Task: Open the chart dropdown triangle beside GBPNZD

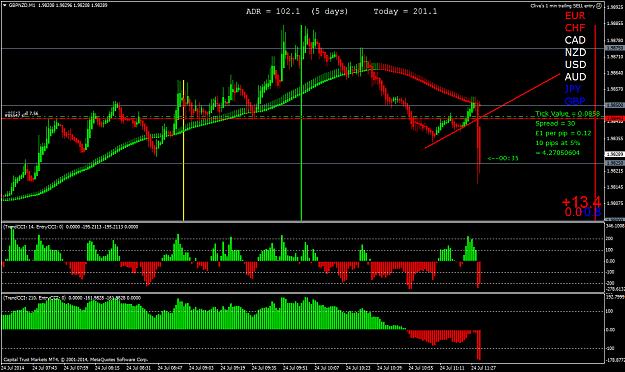Action: point(5,5)
